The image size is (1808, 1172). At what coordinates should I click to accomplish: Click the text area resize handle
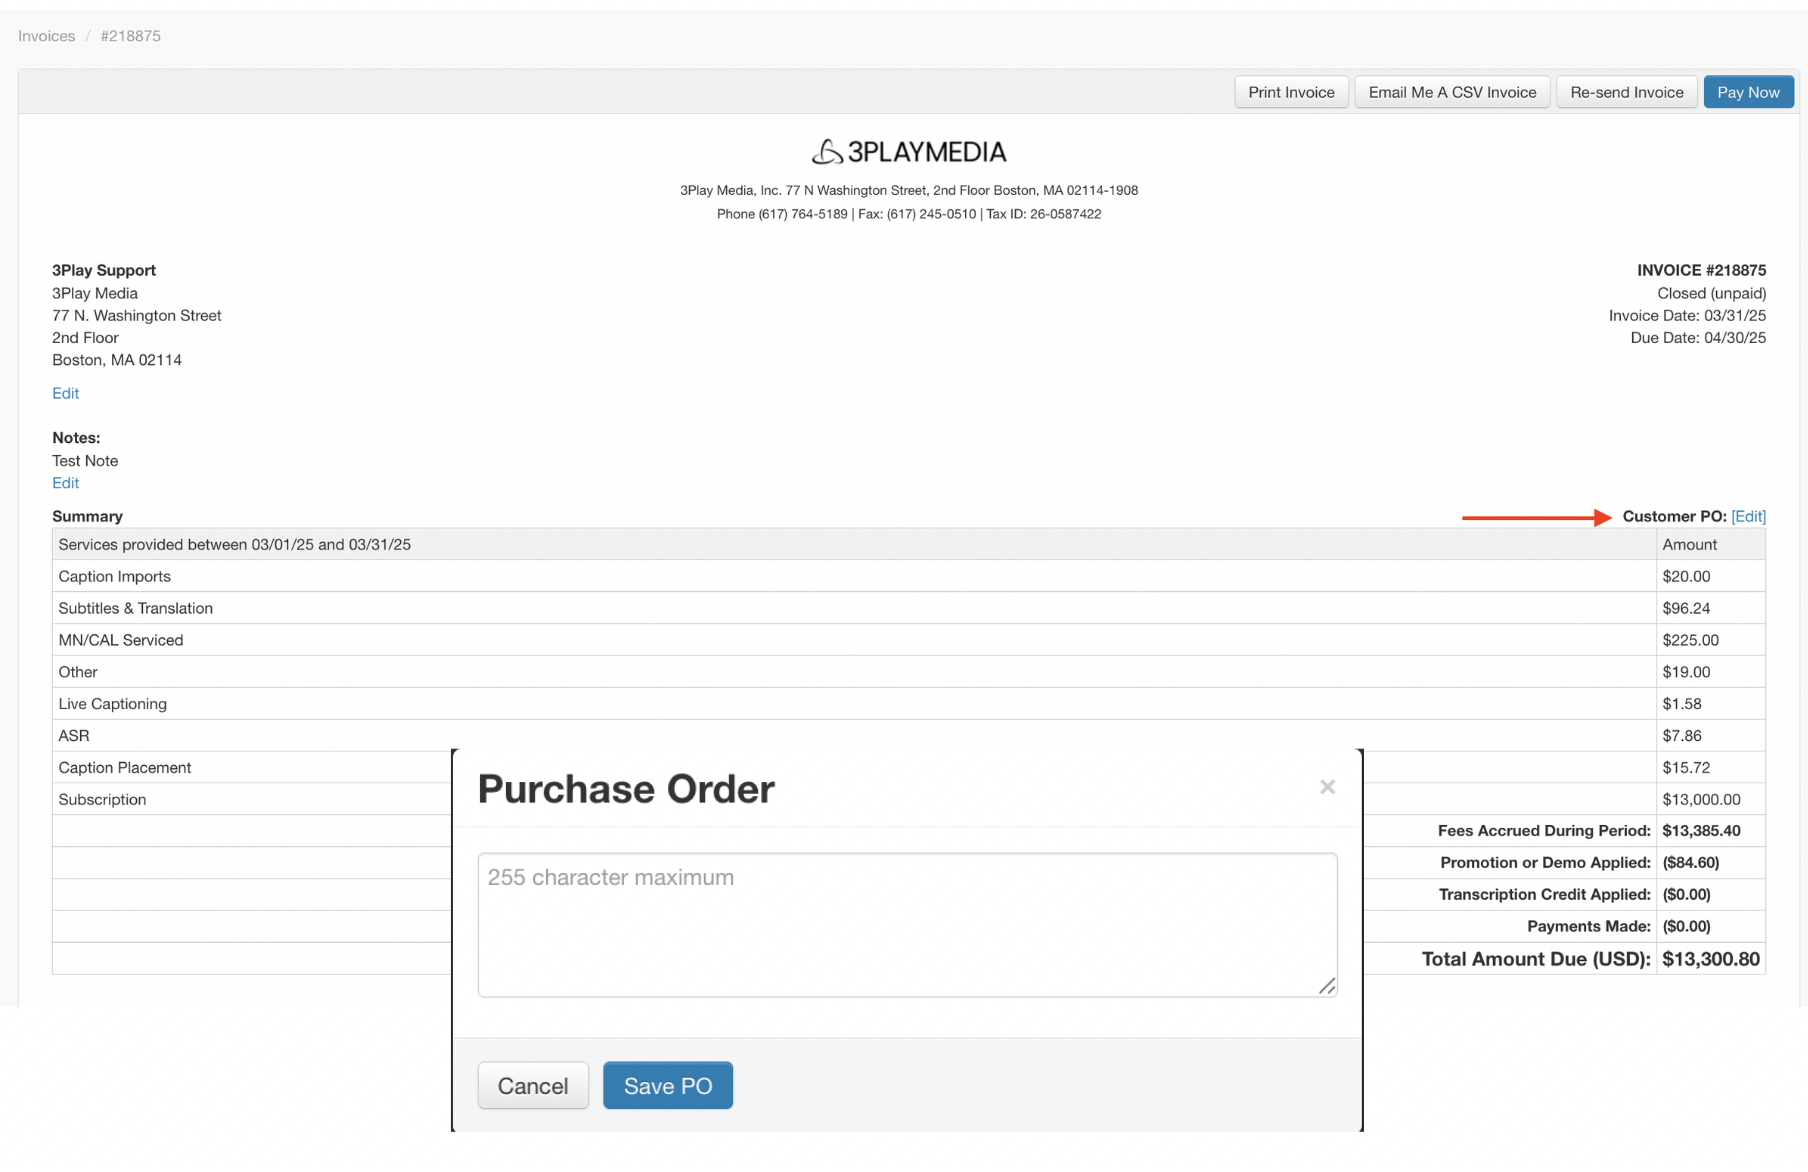tap(1327, 986)
